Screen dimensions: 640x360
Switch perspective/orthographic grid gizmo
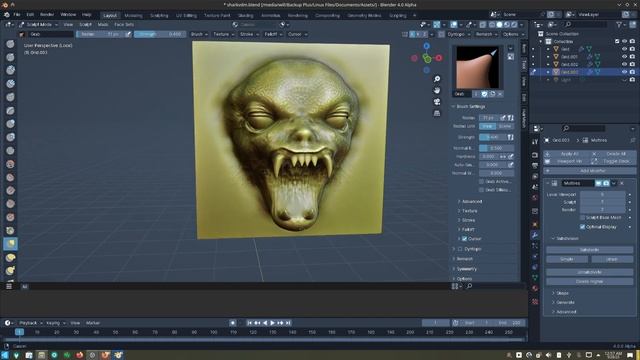(x=437, y=113)
